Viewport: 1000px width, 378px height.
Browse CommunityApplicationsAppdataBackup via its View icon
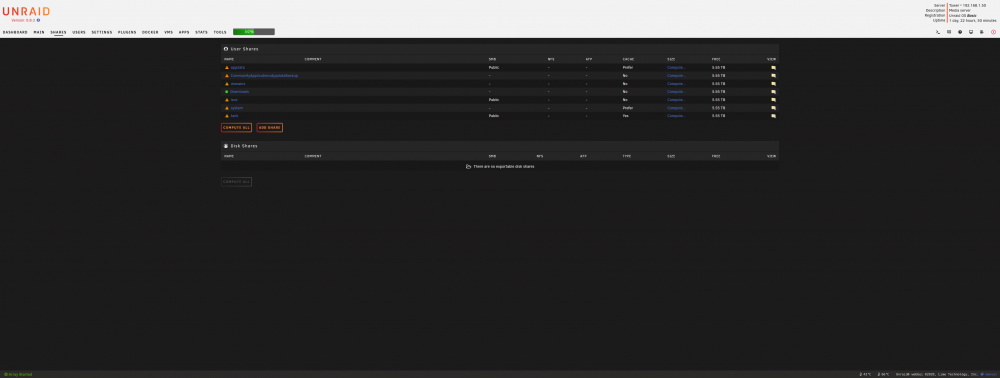[x=774, y=75]
